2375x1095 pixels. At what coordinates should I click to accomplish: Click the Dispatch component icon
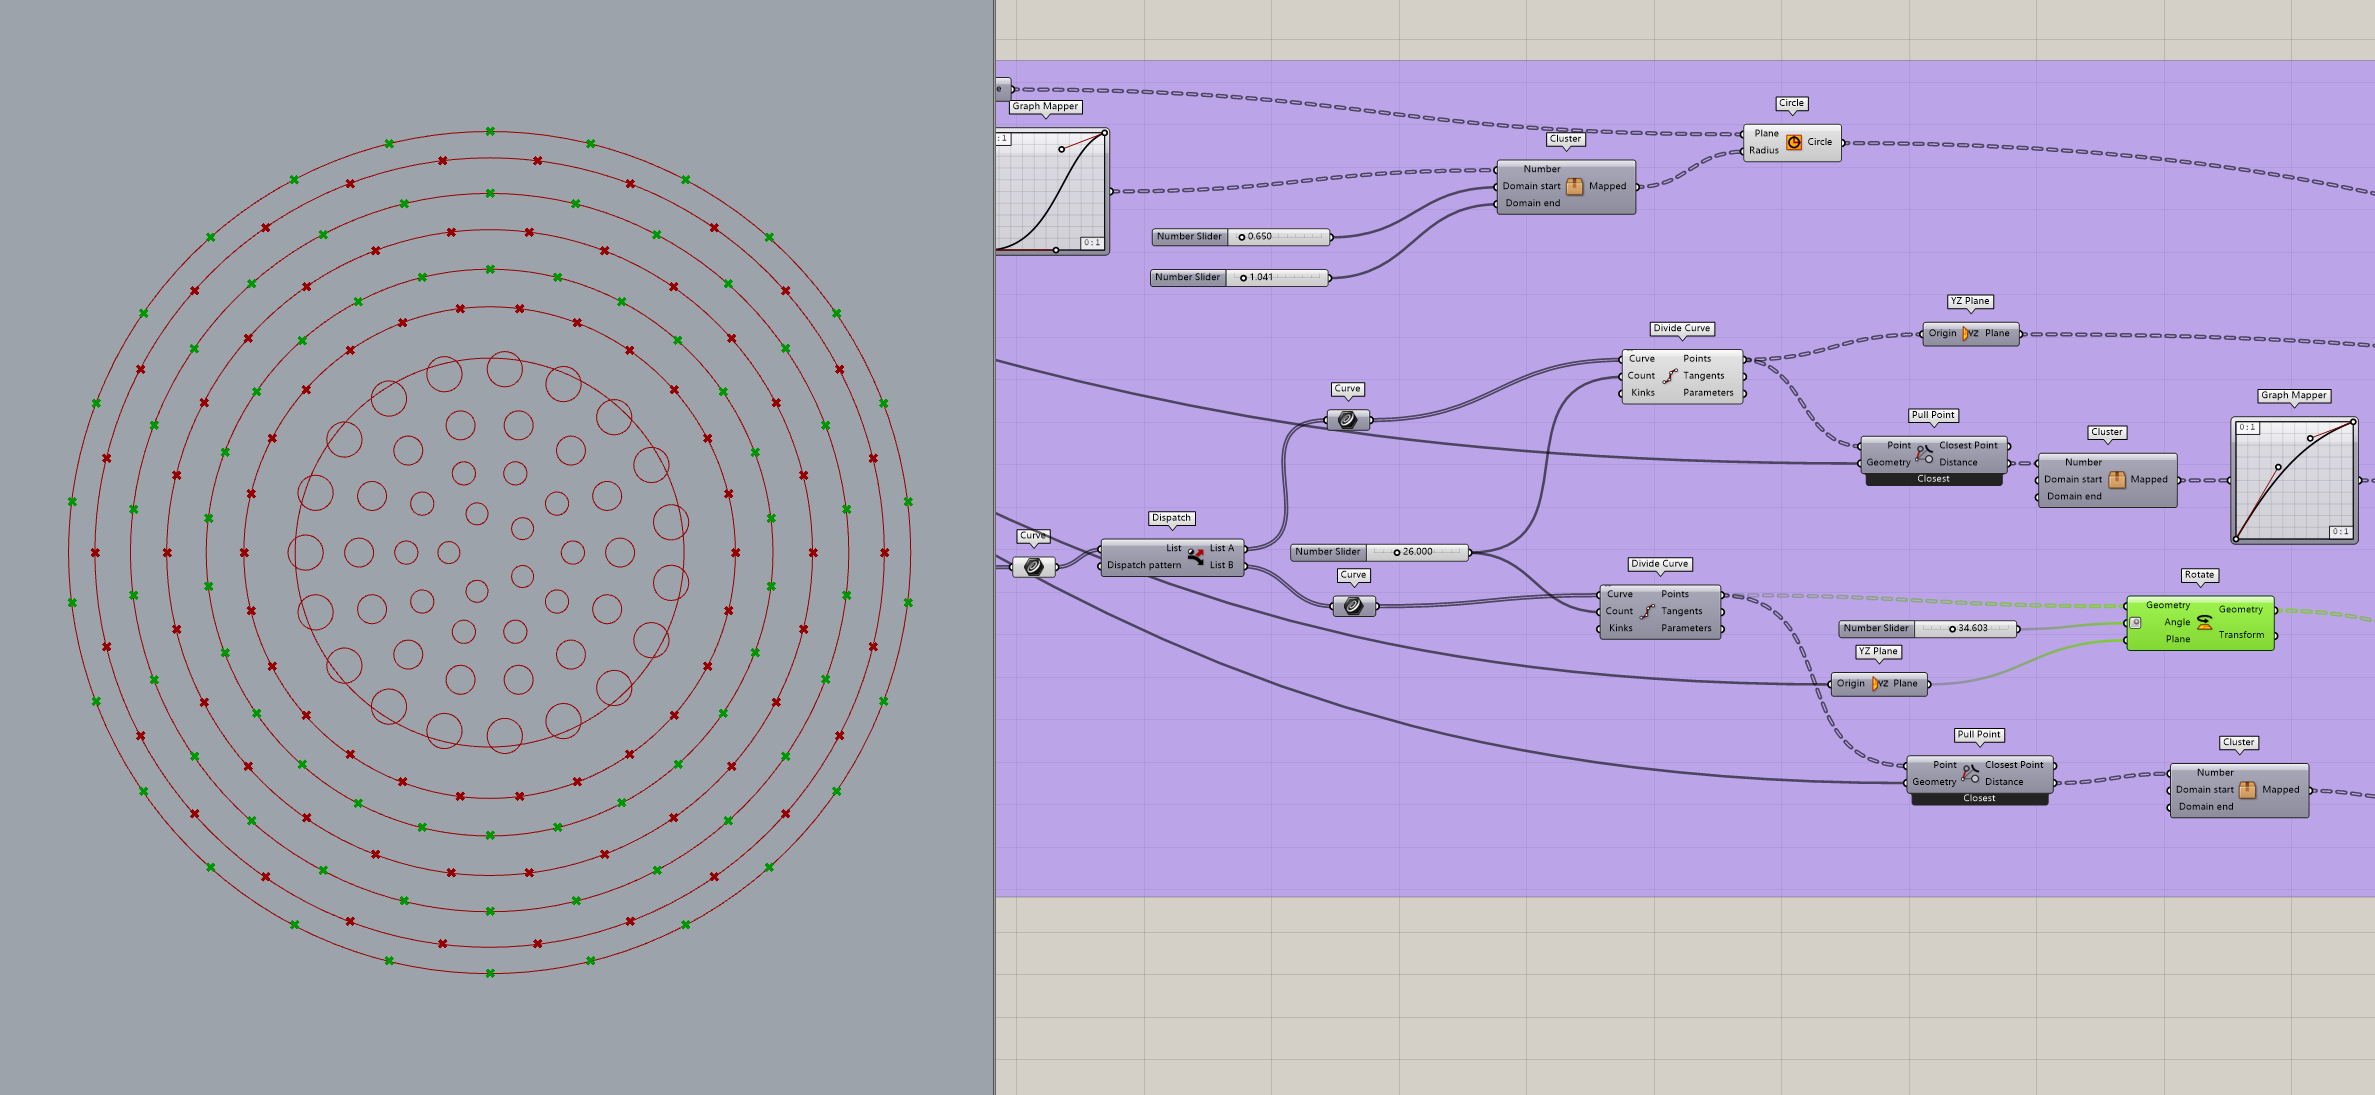click(x=1195, y=557)
